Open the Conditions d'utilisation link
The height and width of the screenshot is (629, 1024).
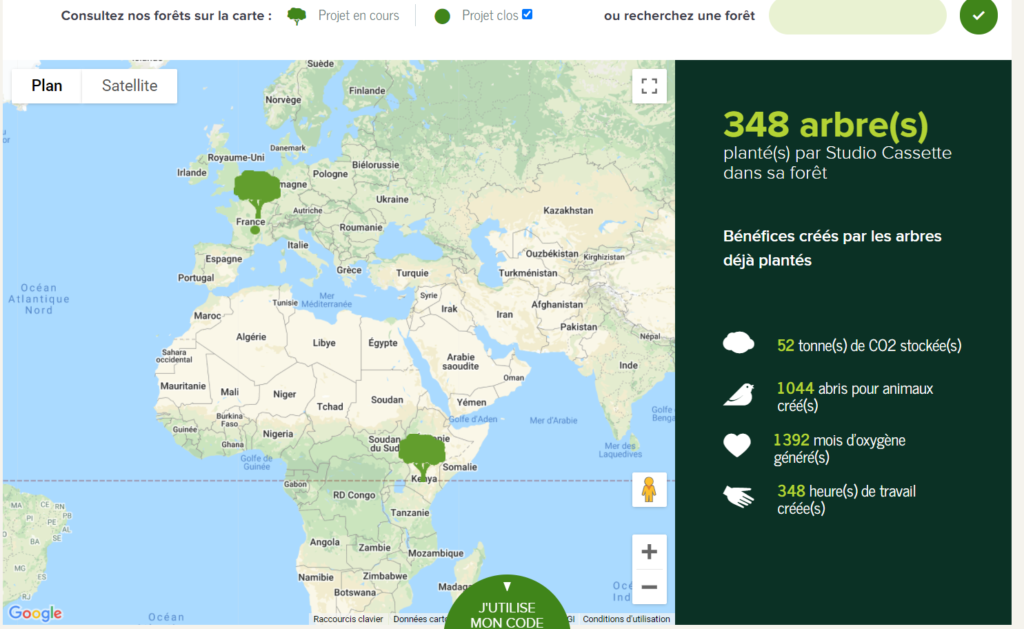pyautogui.click(x=626, y=619)
